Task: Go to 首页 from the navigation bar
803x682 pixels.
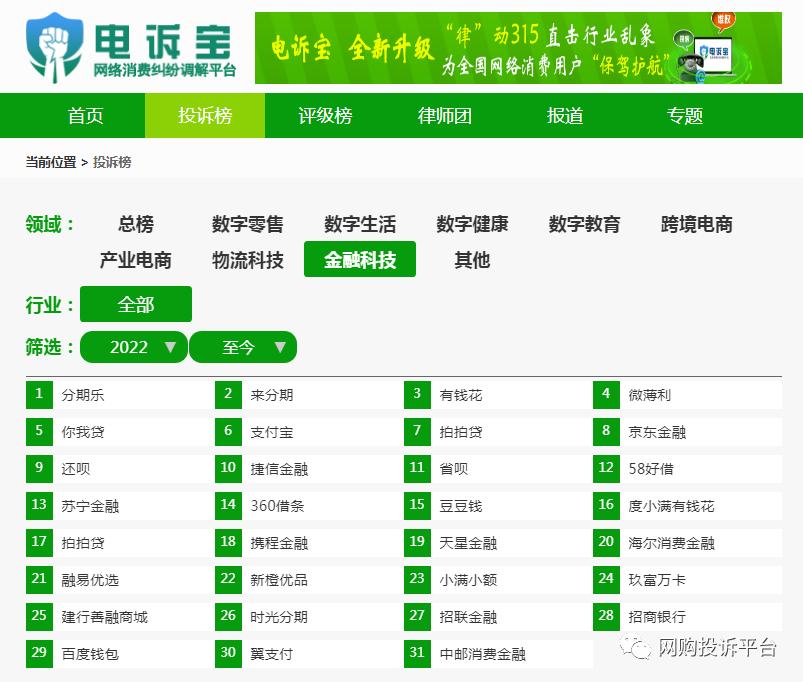Action: pos(85,116)
